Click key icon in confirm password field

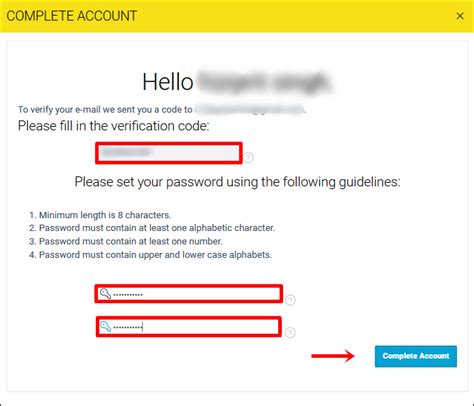[x=106, y=326]
